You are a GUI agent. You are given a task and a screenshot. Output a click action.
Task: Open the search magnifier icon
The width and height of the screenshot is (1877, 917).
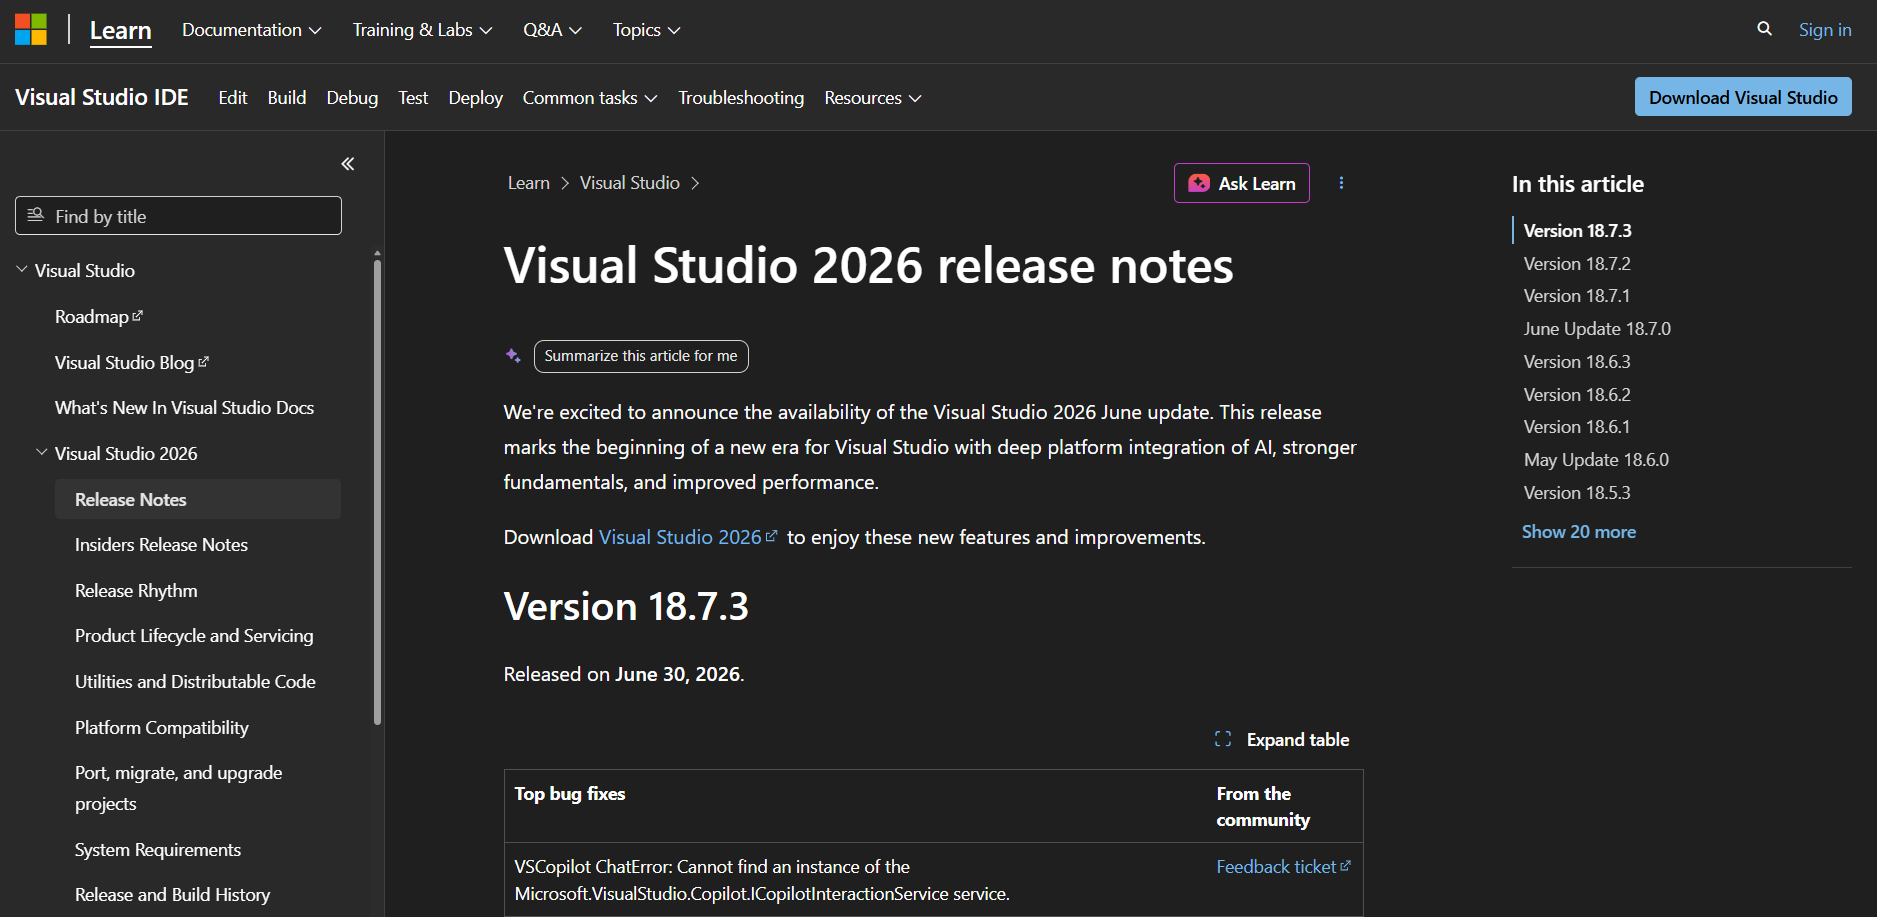point(1764,29)
